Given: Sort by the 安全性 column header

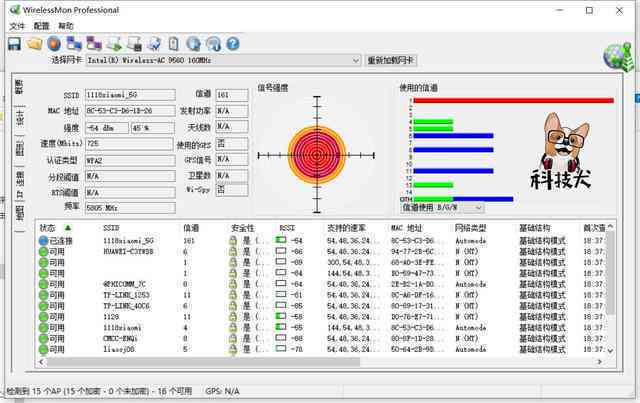Looking at the screenshot, I should 242,228.
